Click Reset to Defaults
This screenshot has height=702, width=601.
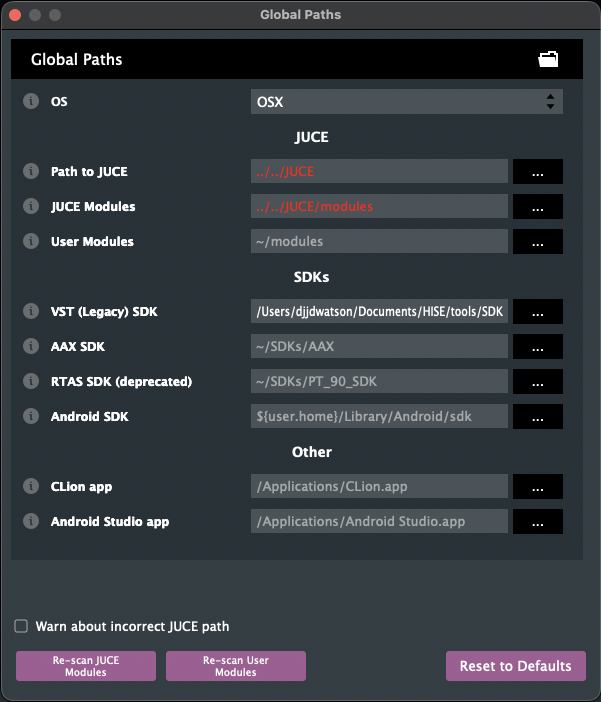pyautogui.click(x=515, y=666)
